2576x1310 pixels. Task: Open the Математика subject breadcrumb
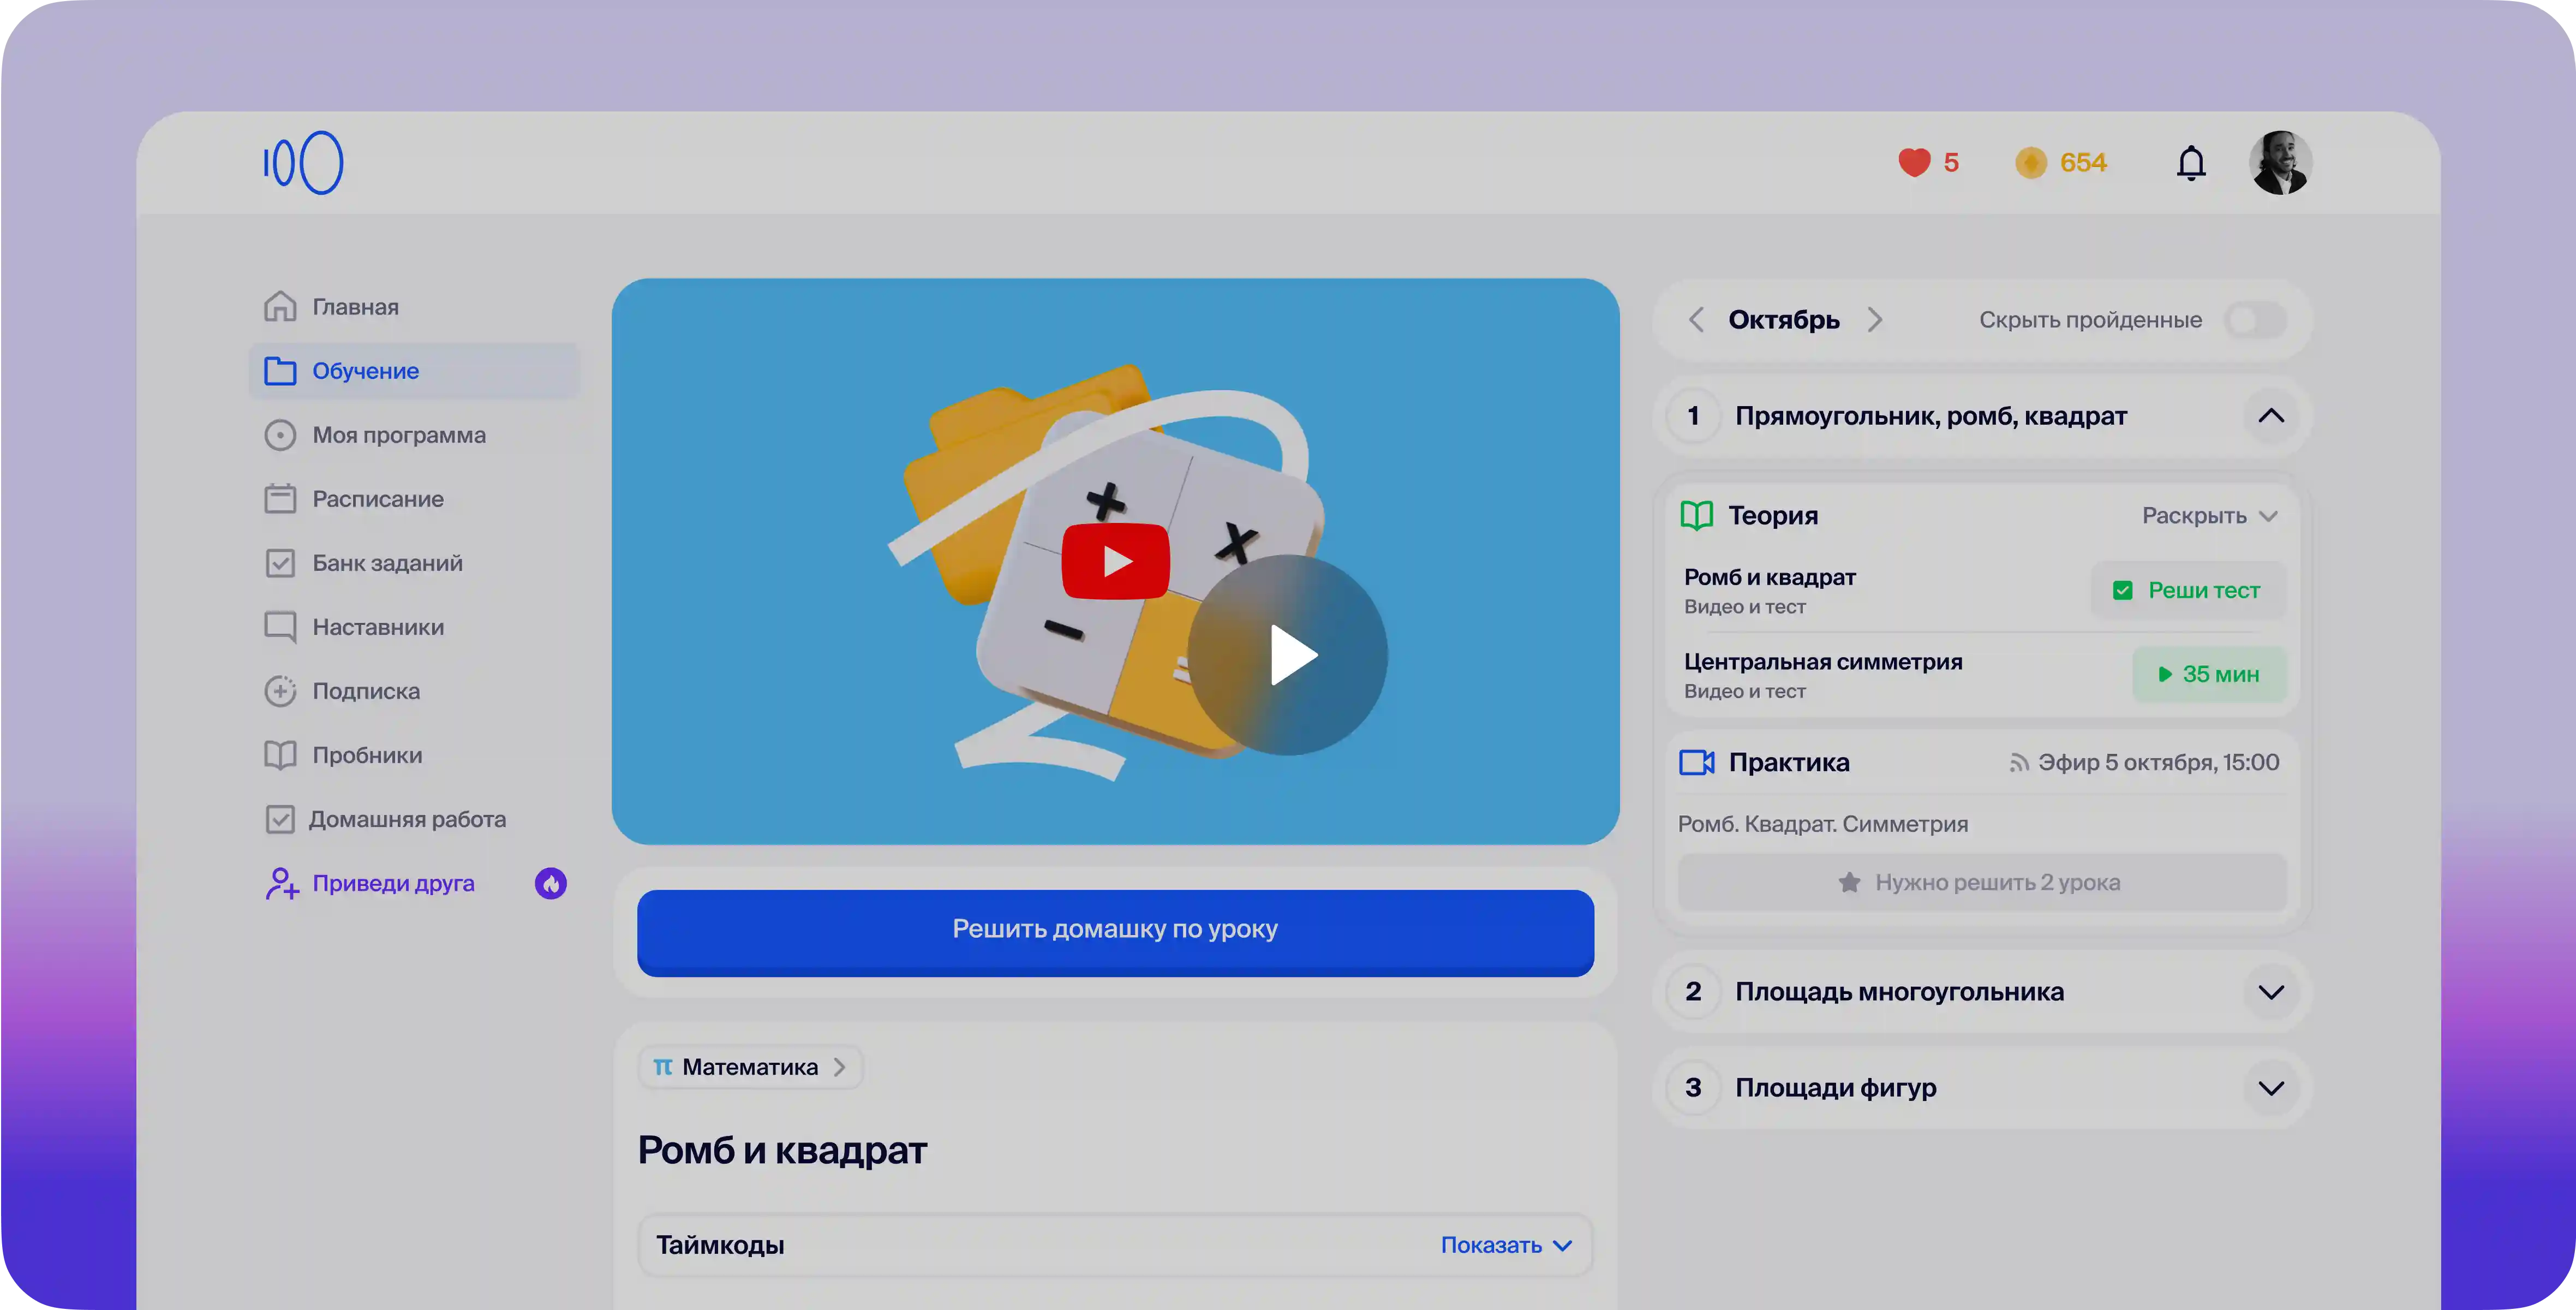[750, 1067]
